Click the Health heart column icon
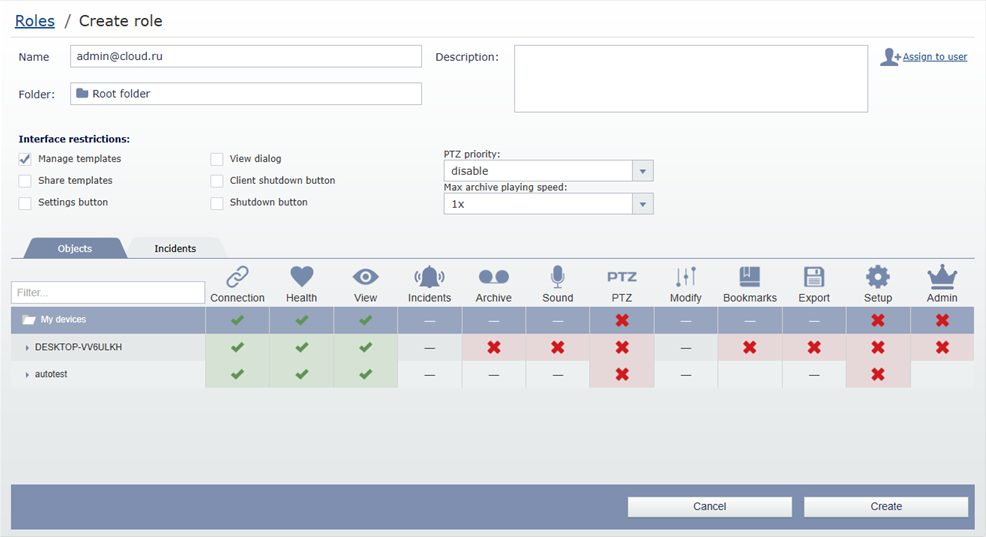The height and width of the screenshot is (537, 986). click(x=301, y=277)
